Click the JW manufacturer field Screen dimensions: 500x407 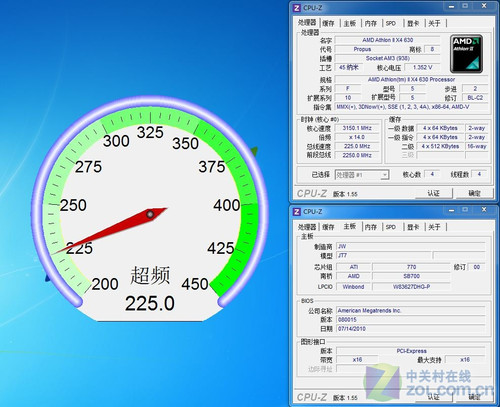coord(411,246)
